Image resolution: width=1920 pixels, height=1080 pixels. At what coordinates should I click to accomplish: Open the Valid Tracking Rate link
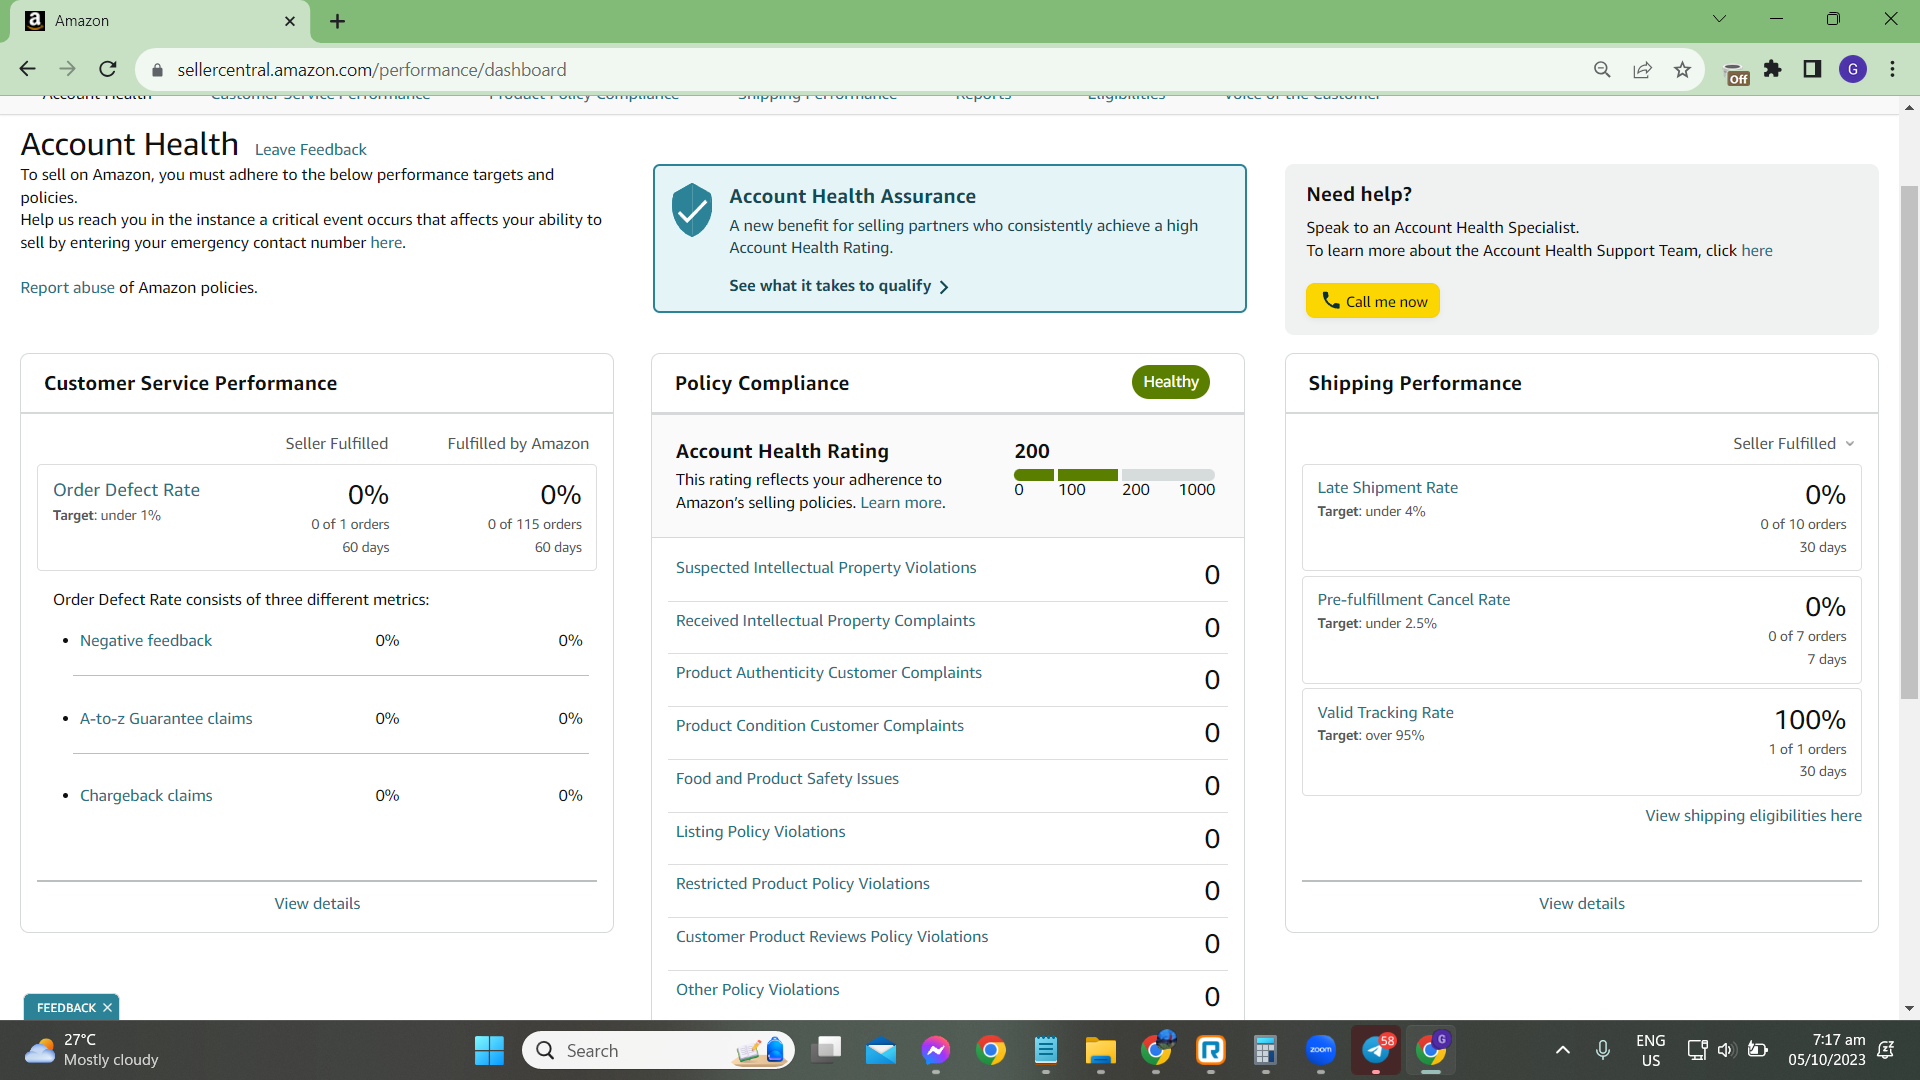coord(1385,712)
